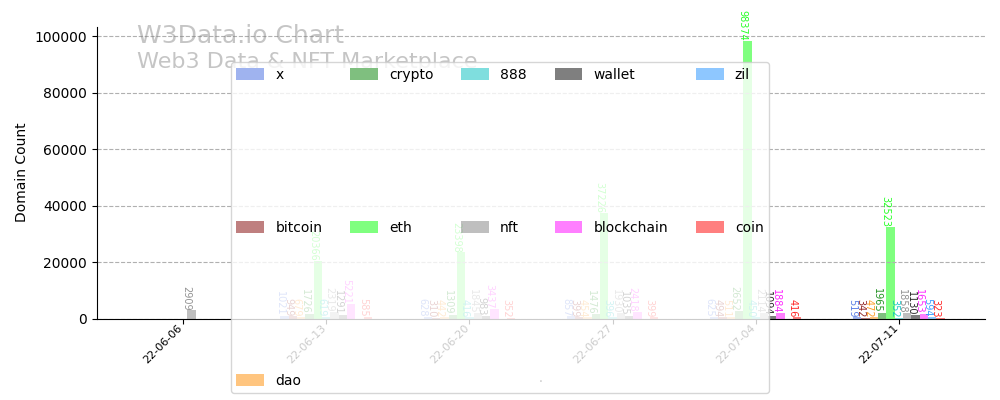Click the W3Data.io Chart title text

240,36
